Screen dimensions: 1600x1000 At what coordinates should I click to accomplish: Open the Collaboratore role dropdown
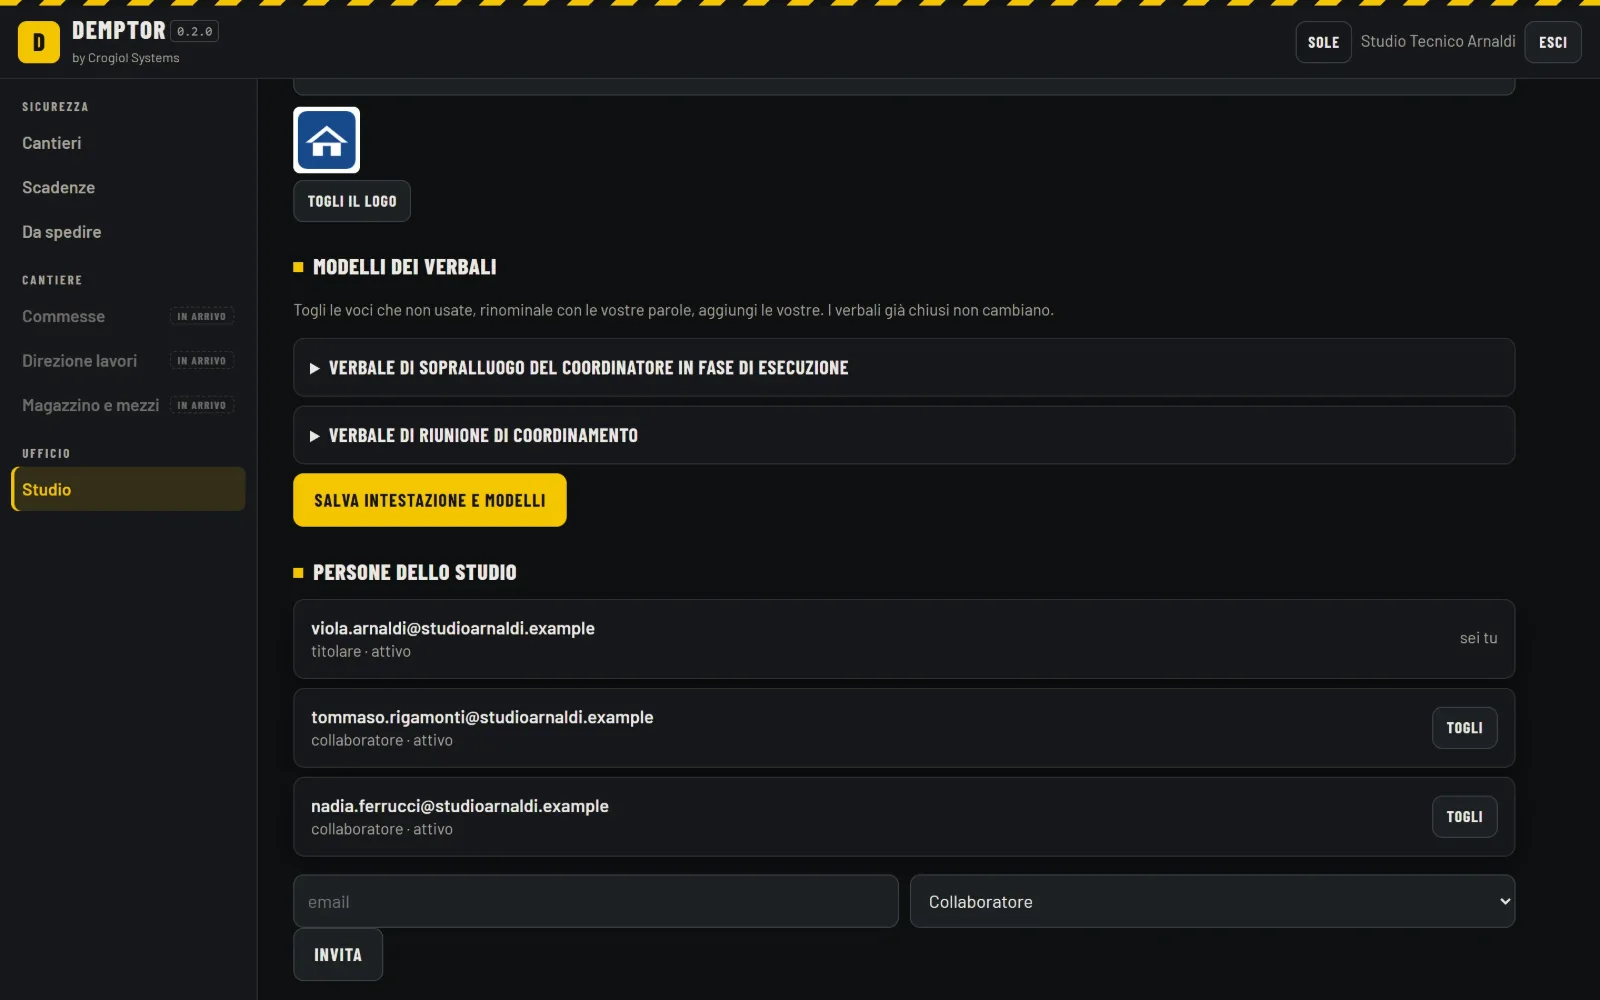tap(1212, 901)
